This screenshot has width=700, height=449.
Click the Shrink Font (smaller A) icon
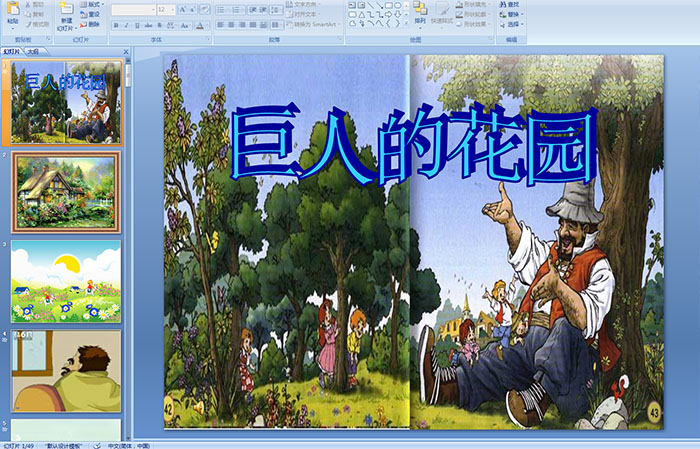[x=193, y=9]
